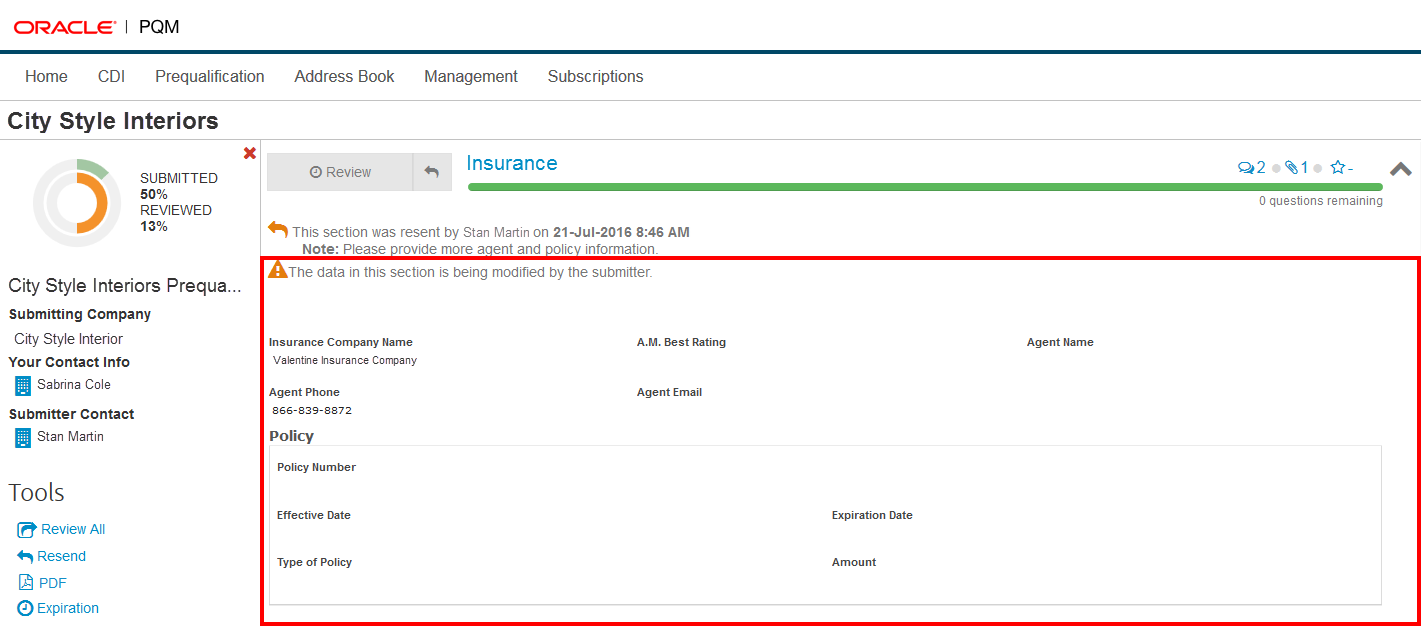Image resolution: width=1421 pixels, height=626 pixels.
Task: Go to the Prequalification menu
Action: tap(210, 76)
